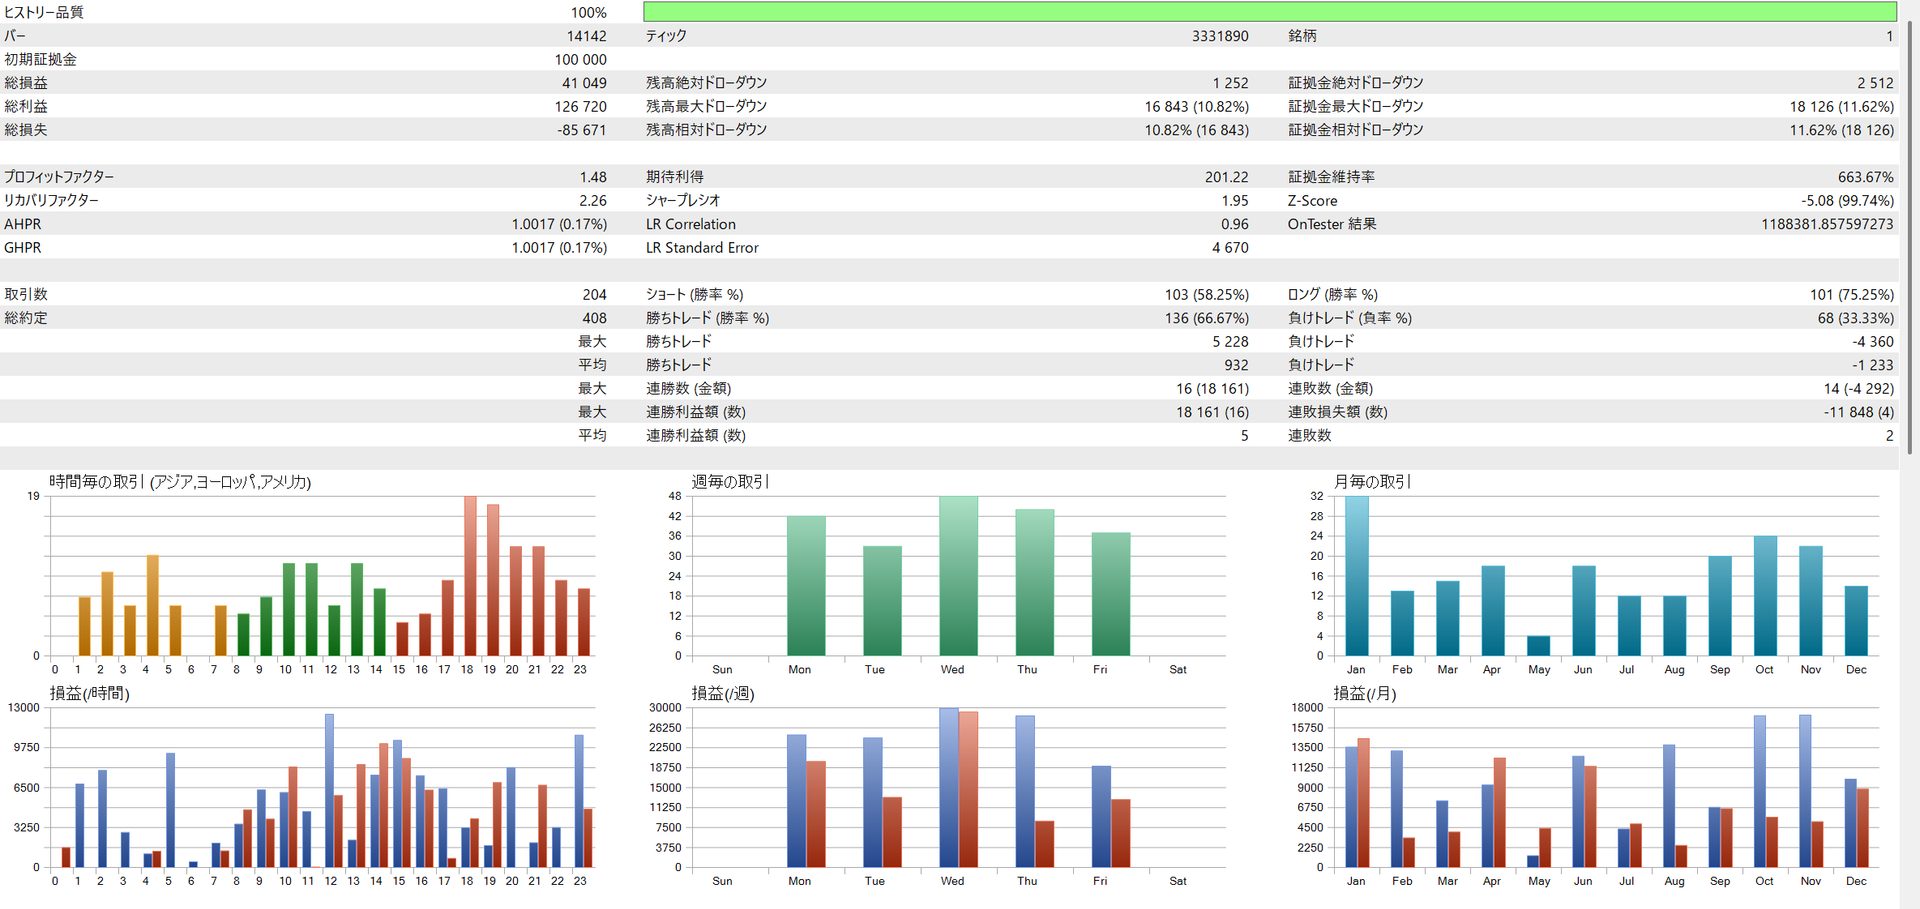Click the short May bar in 月毎の取引 chart

[1538, 645]
